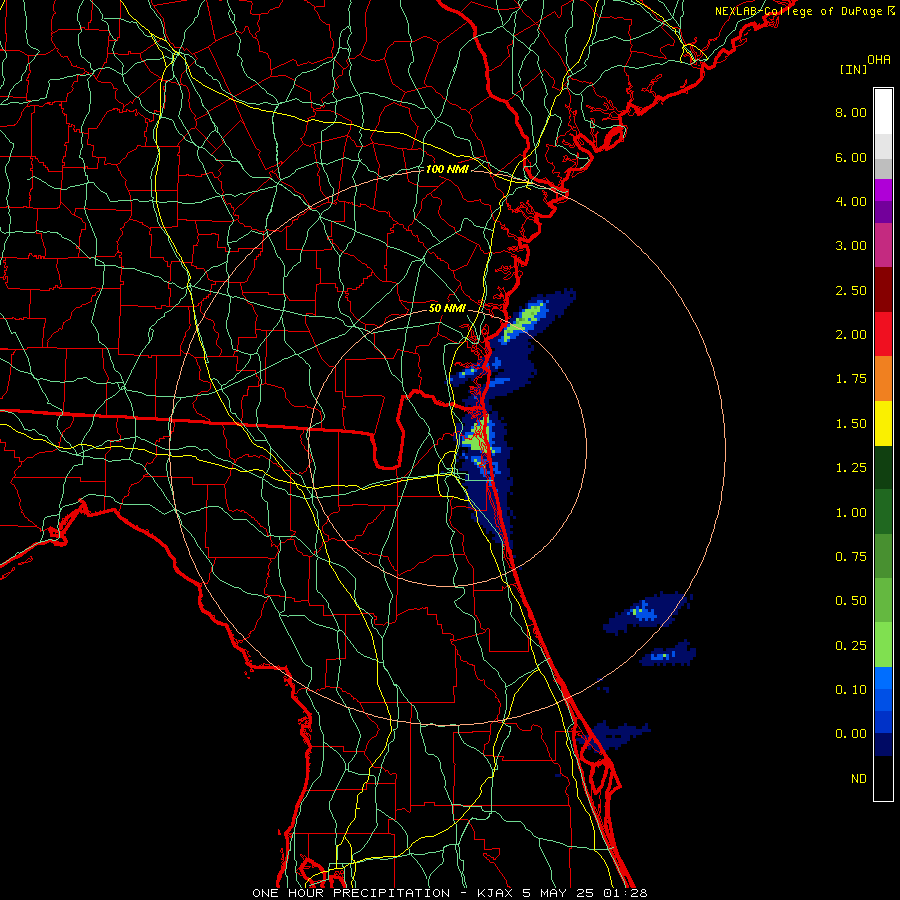The width and height of the screenshot is (900, 900).
Task: Click the OHA product code label
Action: (x=879, y=60)
